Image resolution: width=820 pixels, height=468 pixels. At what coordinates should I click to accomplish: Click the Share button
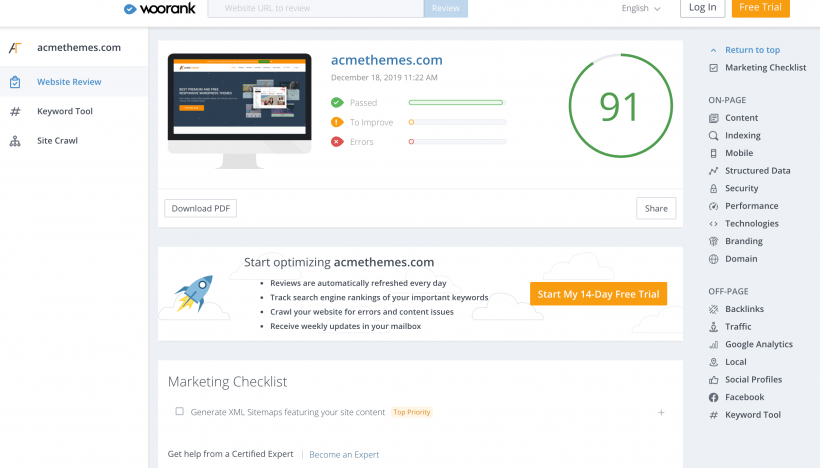656,208
